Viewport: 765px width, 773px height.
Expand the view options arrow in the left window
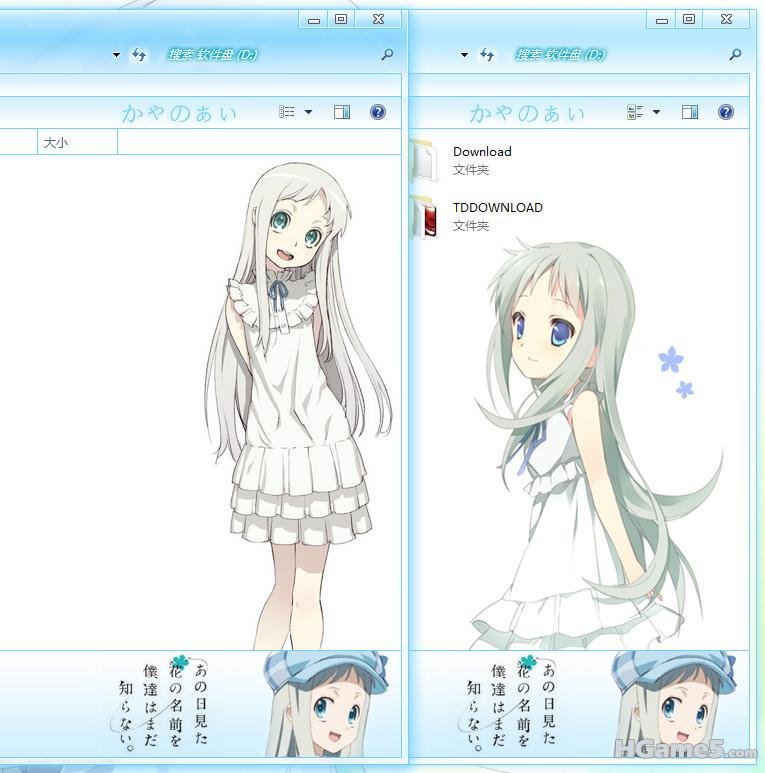[x=309, y=112]
